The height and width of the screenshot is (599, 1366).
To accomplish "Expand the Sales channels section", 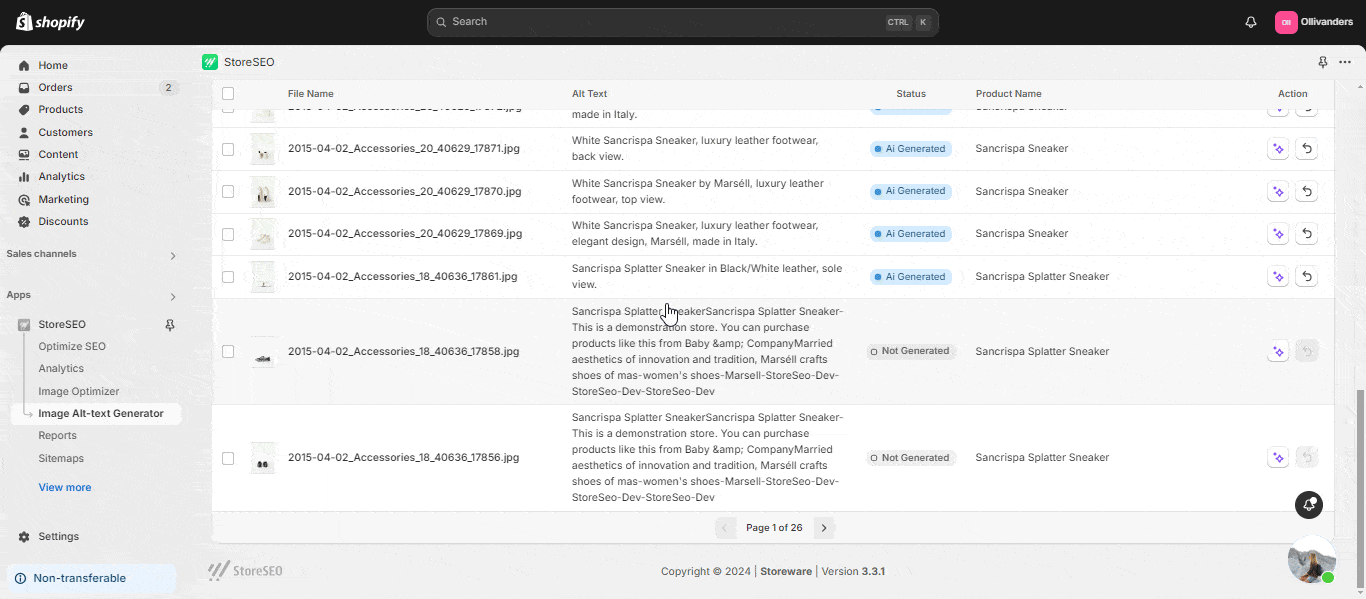I will click(172, 256).
